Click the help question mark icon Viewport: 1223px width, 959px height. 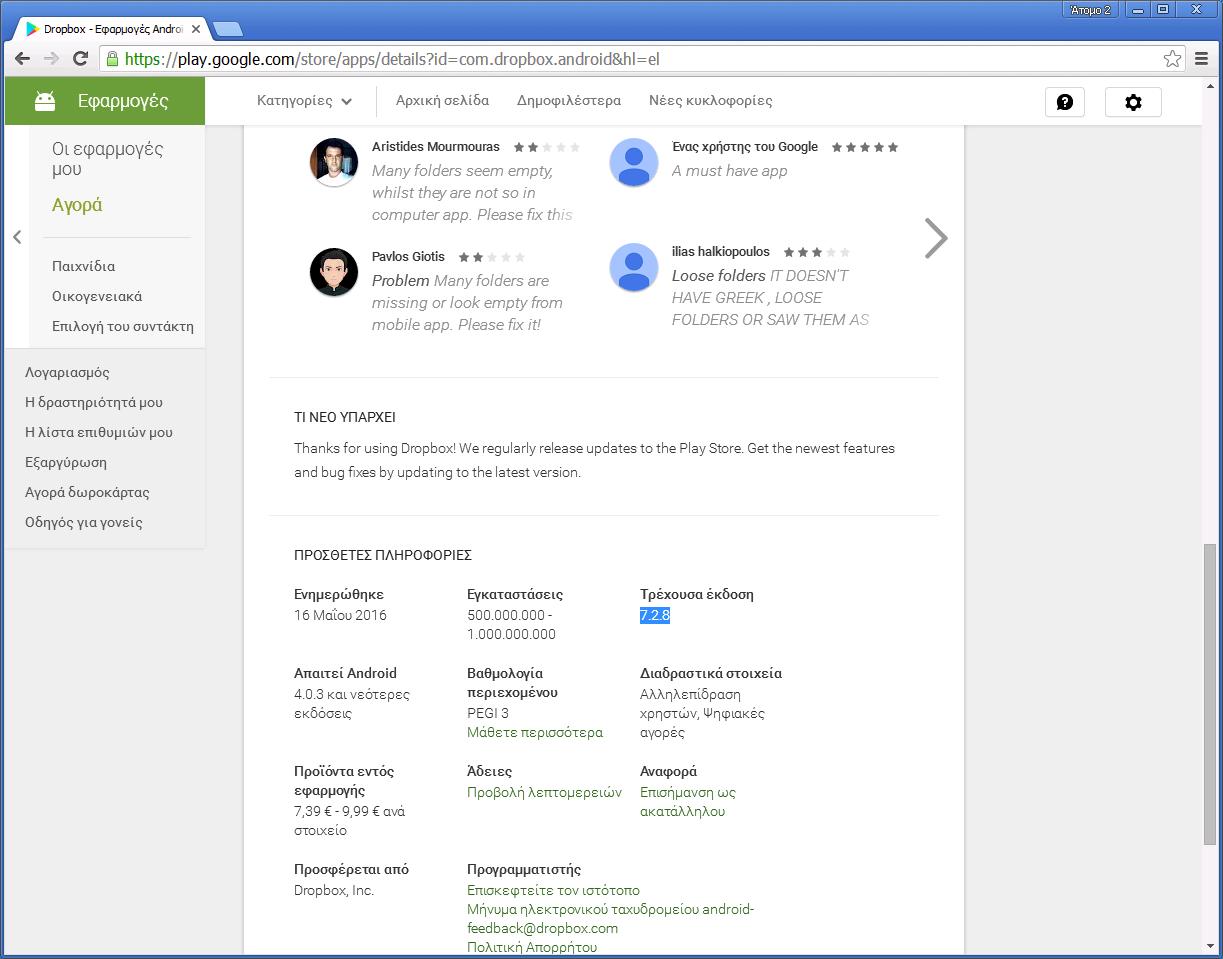pos(1065,102)
